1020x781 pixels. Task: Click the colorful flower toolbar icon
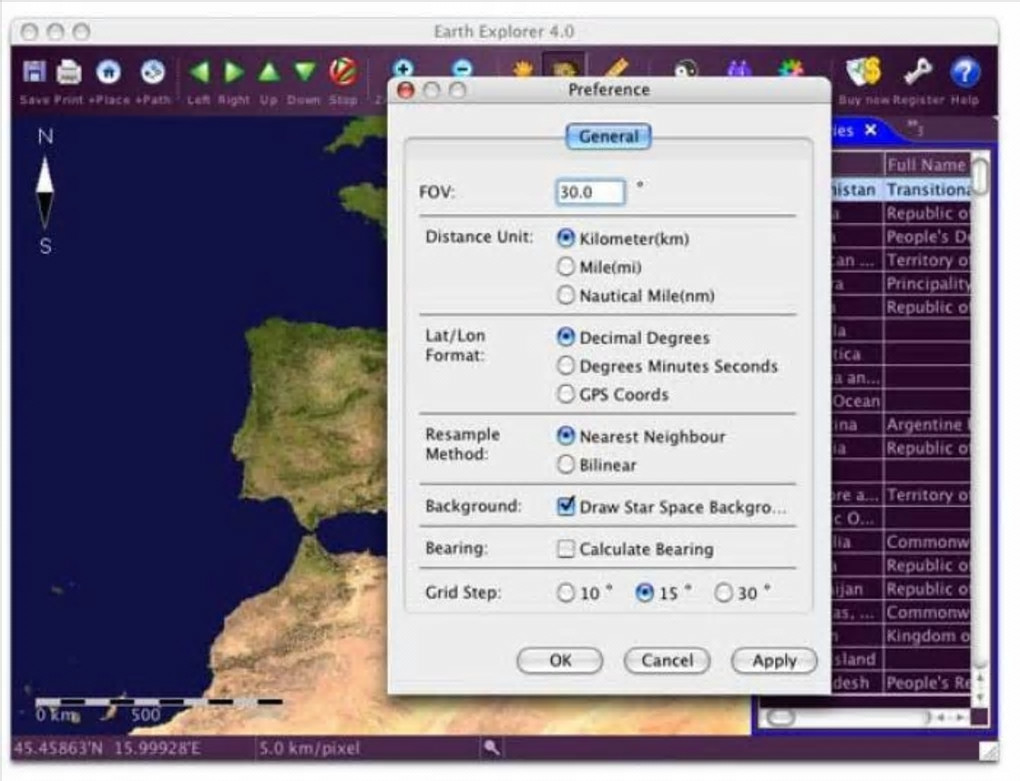coord(791,68)
